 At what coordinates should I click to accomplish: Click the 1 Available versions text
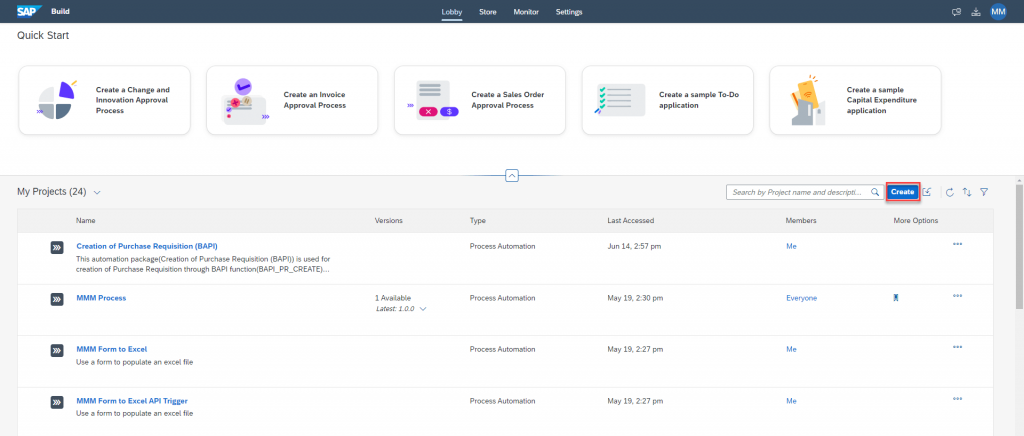[x=393, y=298]
